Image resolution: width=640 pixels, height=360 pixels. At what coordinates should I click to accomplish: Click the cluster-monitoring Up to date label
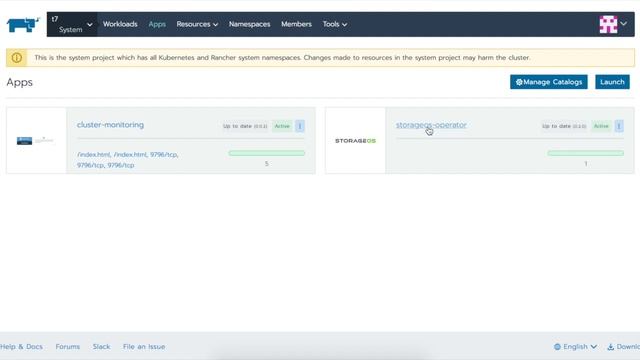pyautogui.click(x=245, y=126)
